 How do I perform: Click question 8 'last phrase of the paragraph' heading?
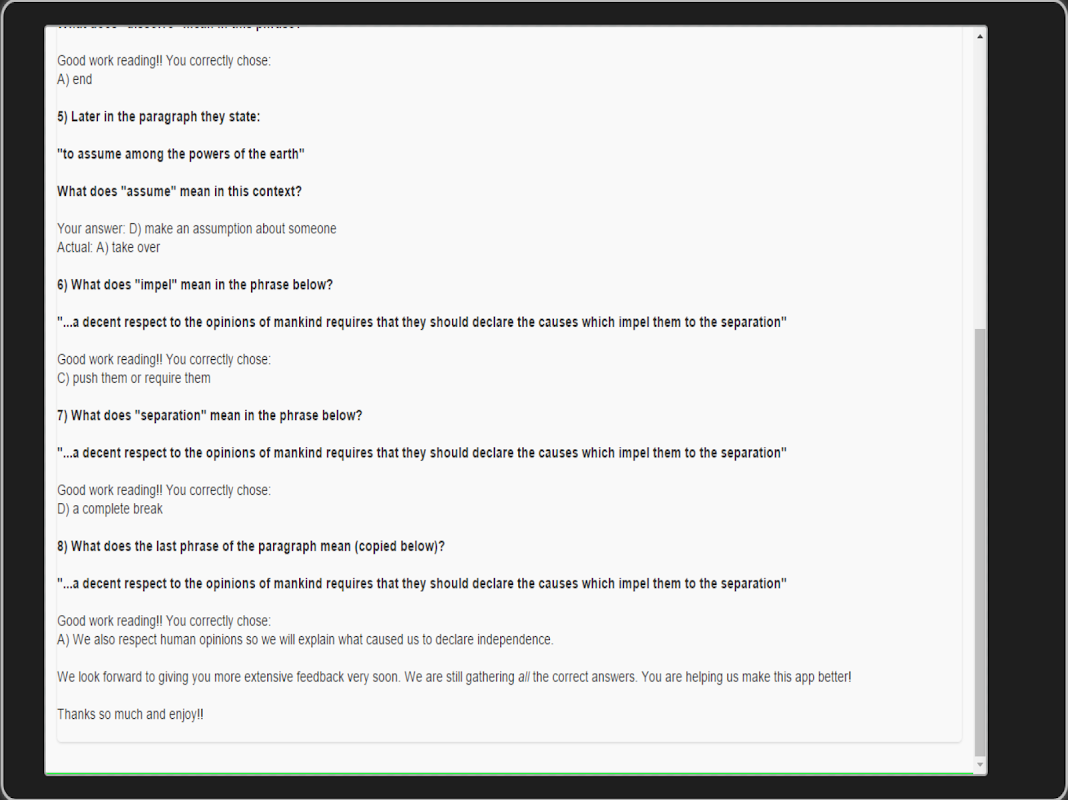pos(250,547)
